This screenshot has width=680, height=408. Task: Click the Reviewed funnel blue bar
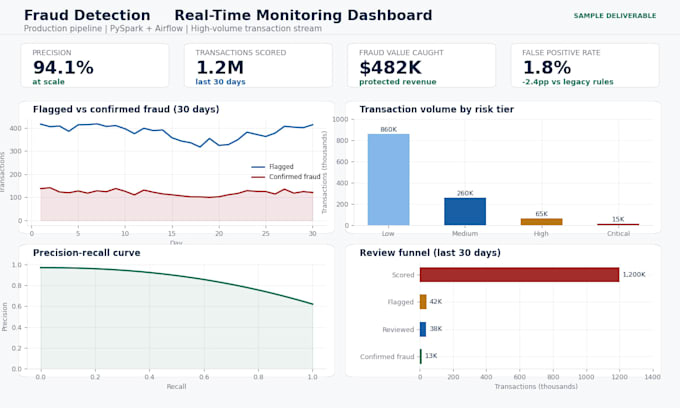click(423, 329)
